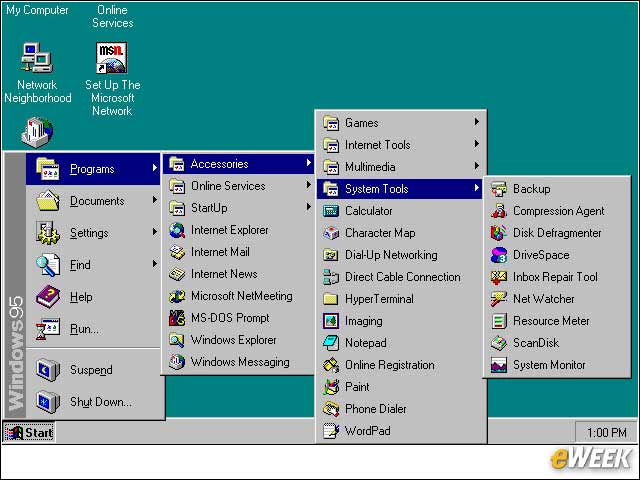
Task: Open the Network Neighborhood desktop icon
Action: [37, 58]
